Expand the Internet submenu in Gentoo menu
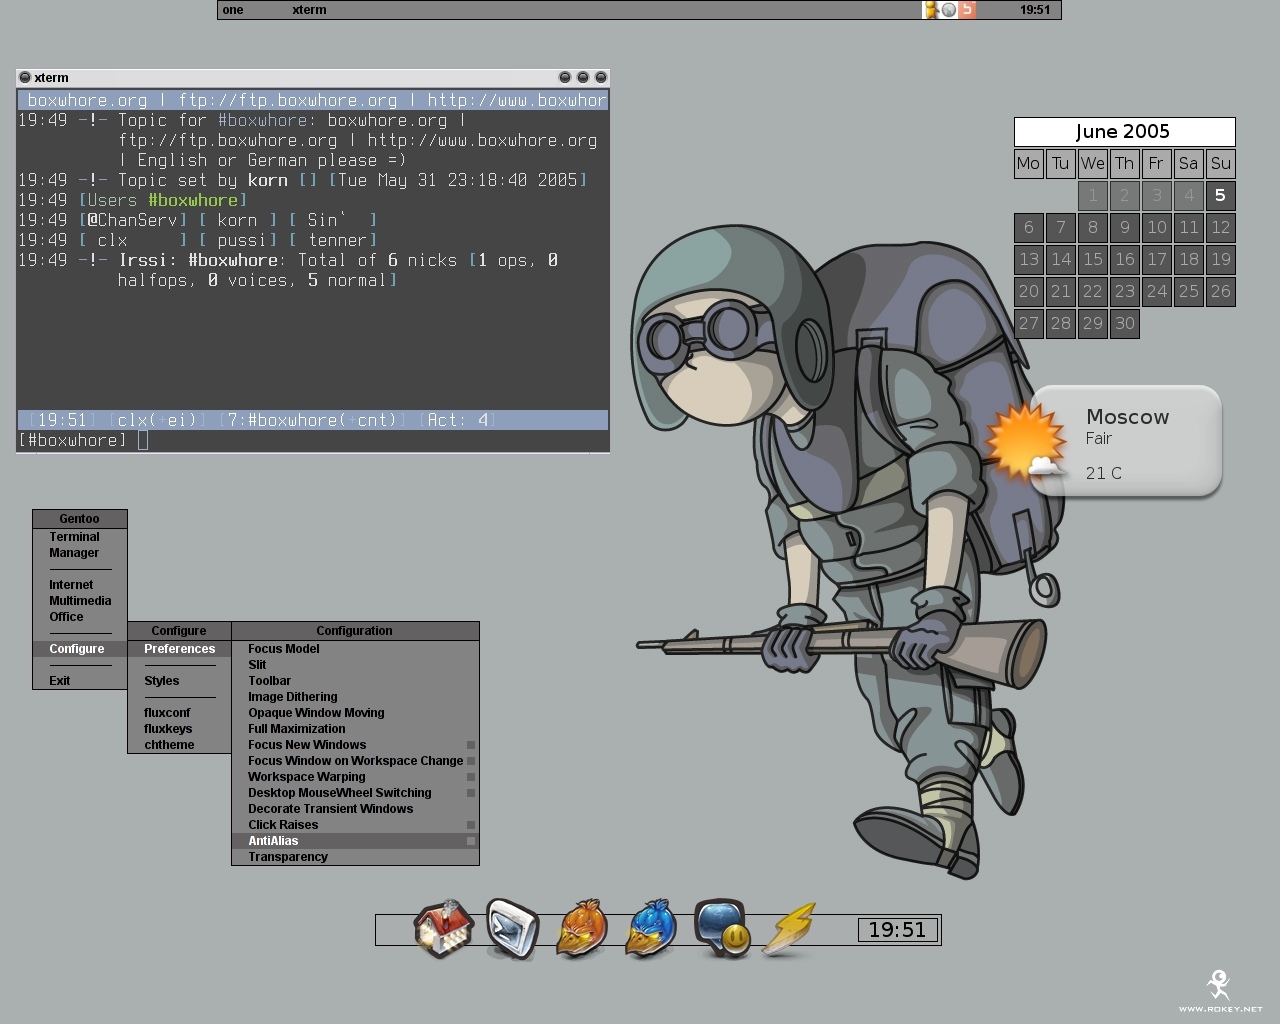The width and height of the screenshot is (1280, 1024). pos(80,585)
